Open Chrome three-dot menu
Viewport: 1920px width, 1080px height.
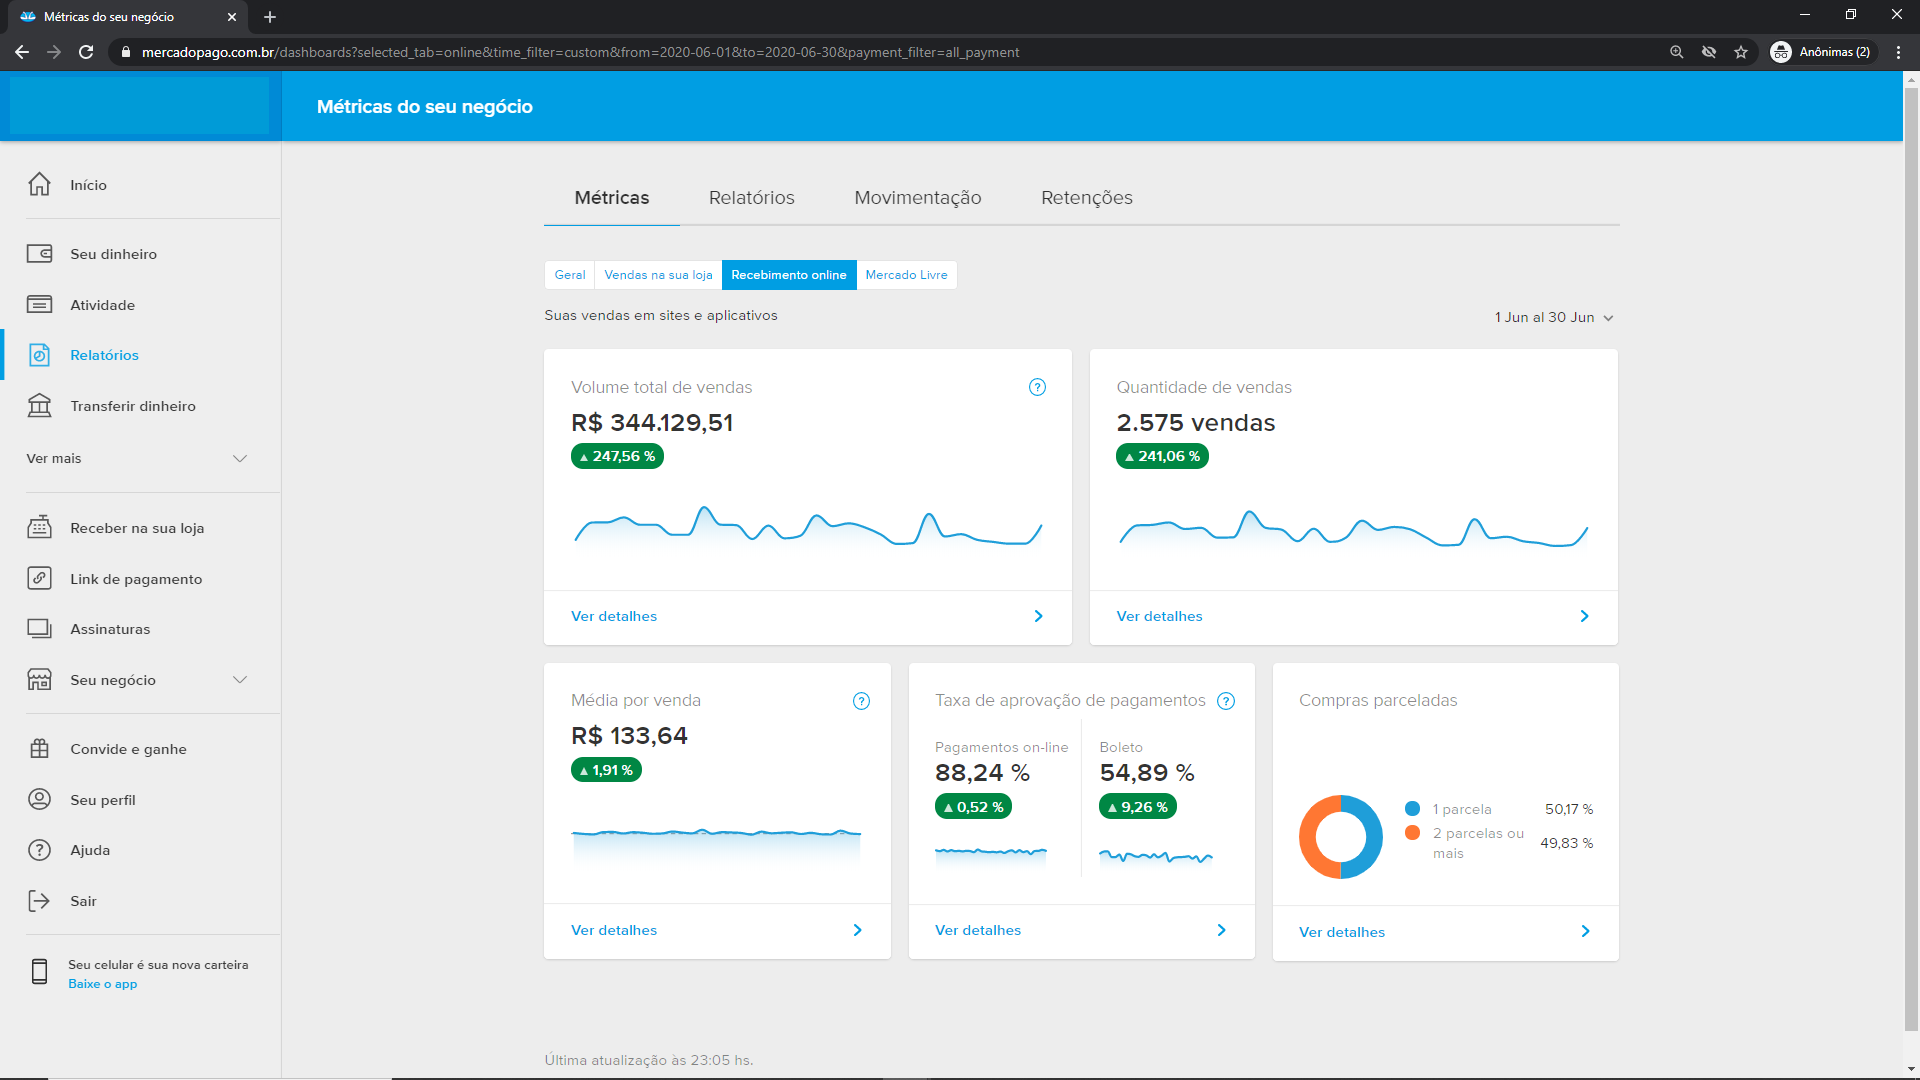point(1898,52)
